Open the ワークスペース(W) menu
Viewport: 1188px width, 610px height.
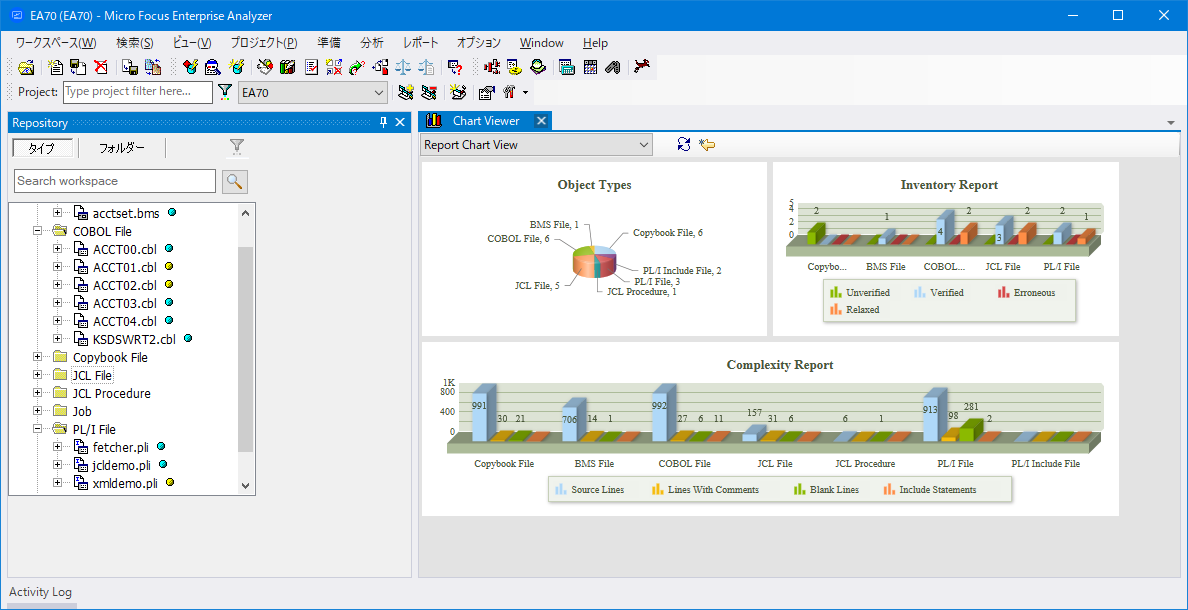pyautogui.click(x=56, y=43)
